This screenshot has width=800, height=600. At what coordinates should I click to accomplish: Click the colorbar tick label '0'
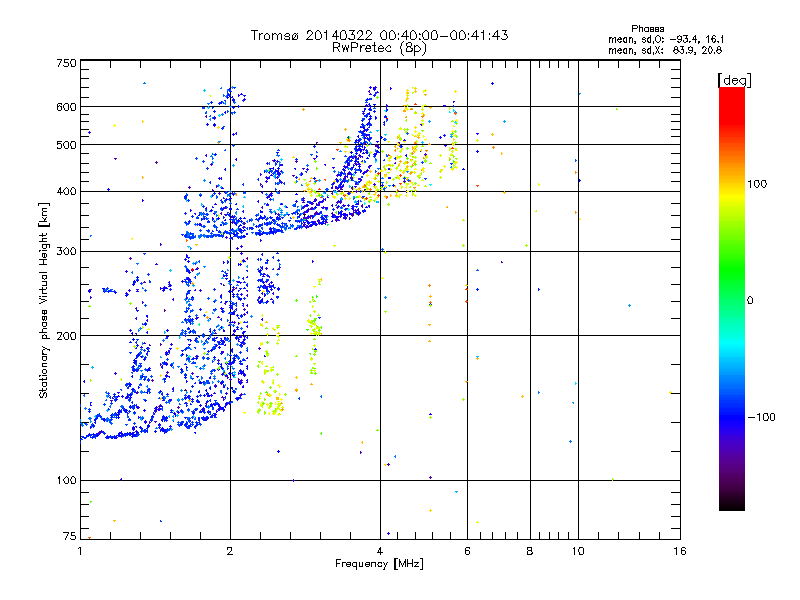tap(749, 300)
